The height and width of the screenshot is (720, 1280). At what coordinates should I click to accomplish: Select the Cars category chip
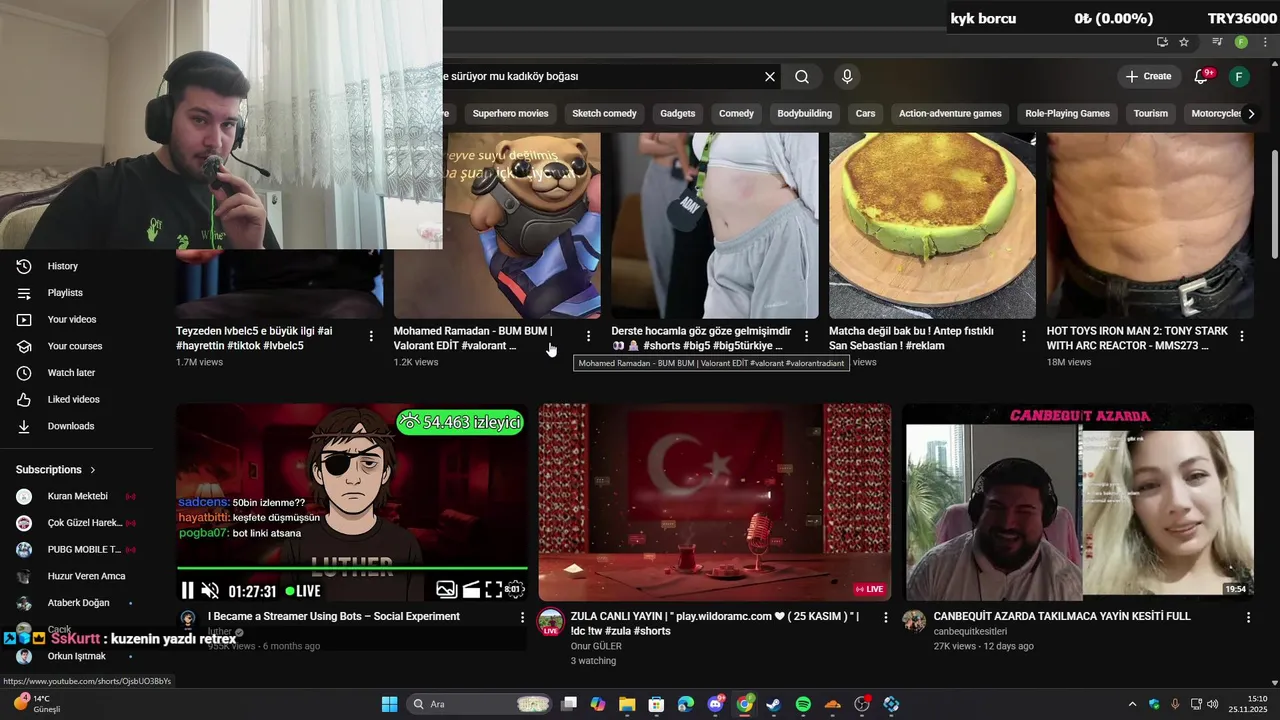[x=865, y=114]
